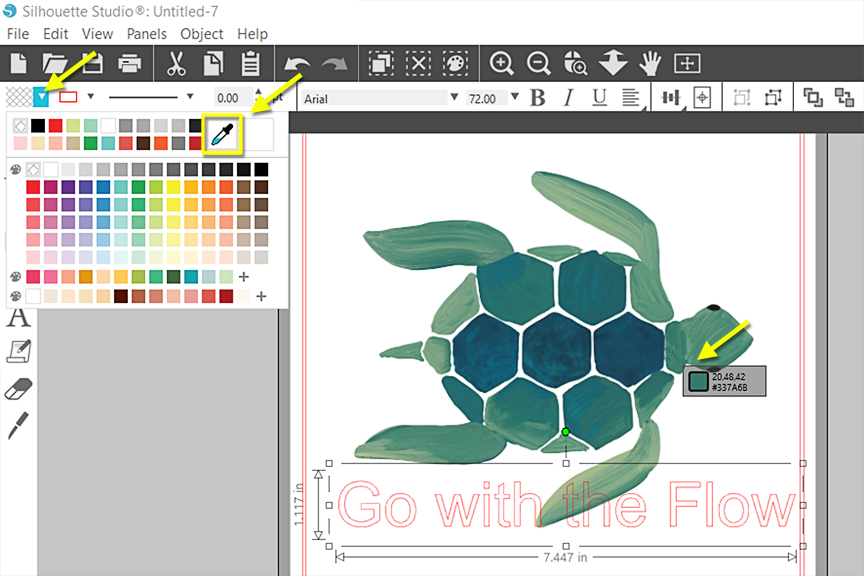Click the font size 72.00 field
The height and width of the screenshot is (576, 864).
[x=487, y=98]
